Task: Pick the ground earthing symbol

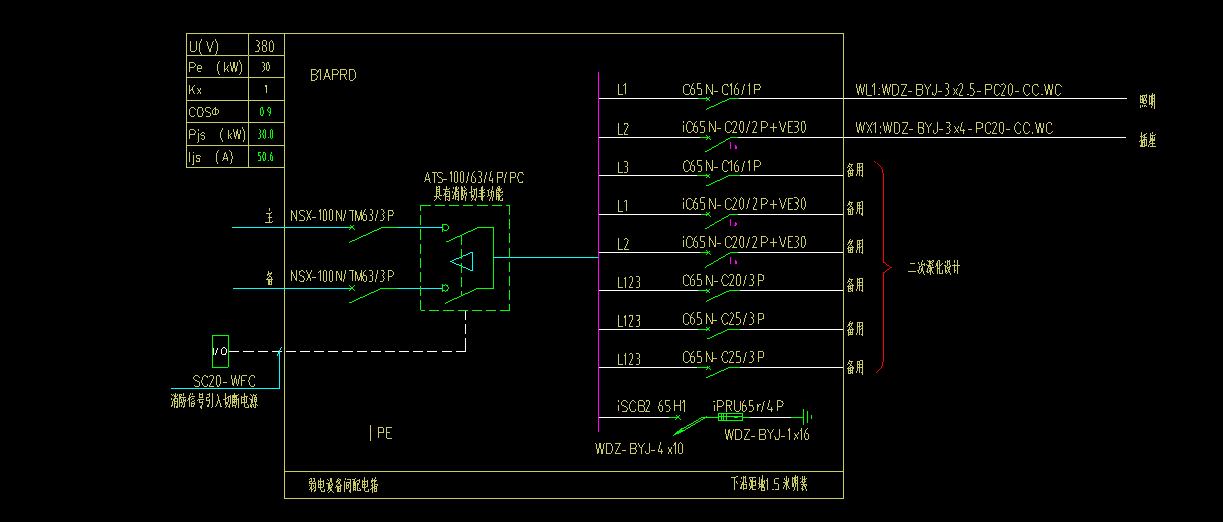Action: point(806,417)
